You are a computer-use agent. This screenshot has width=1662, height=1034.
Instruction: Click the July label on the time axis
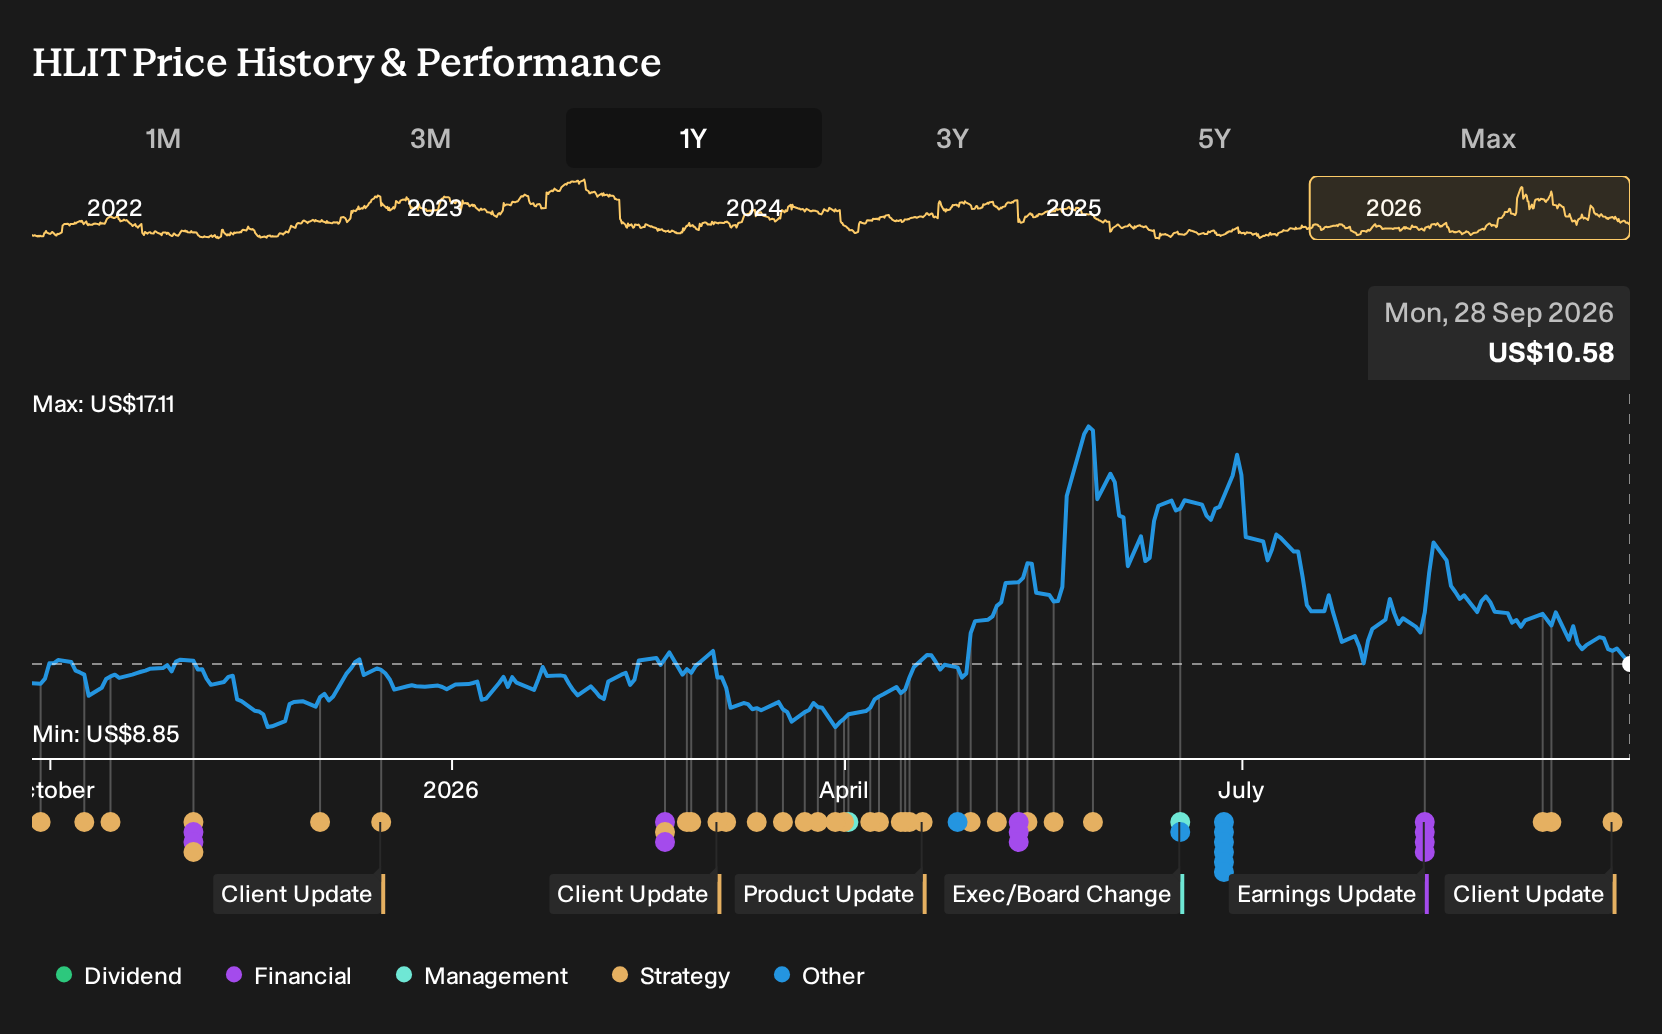(x=1241, y=790)
